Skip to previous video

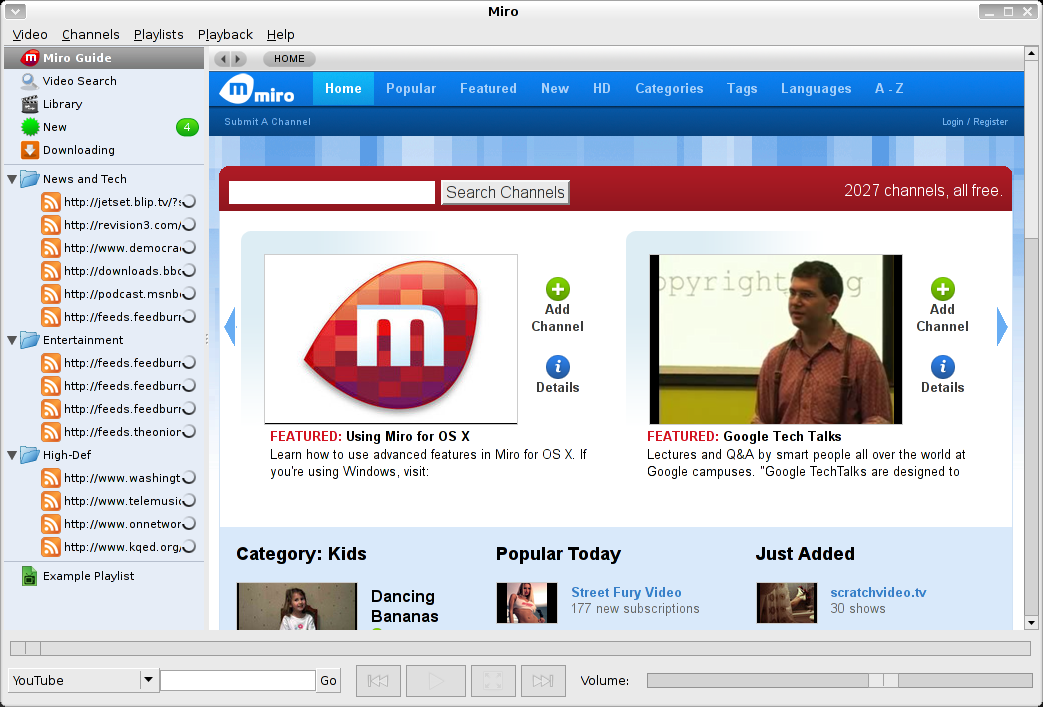378,680
